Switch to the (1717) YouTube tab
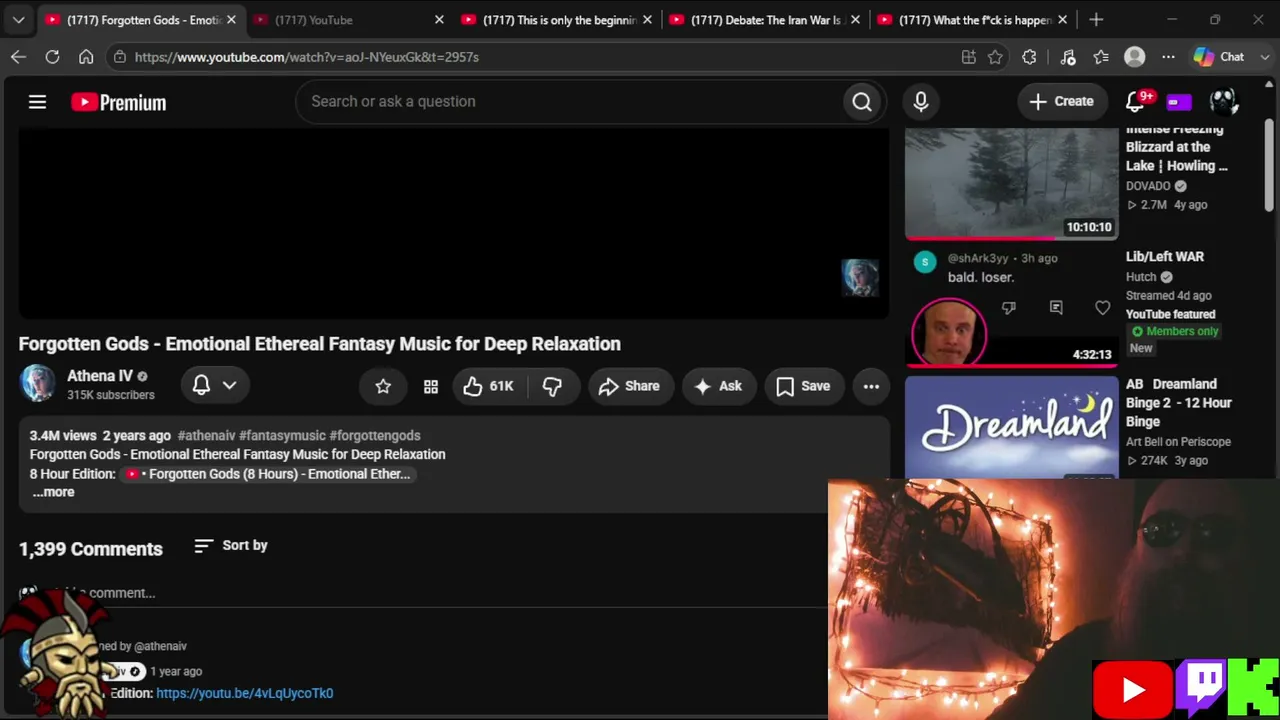1280x720 pixels. [x=348, y=20]
